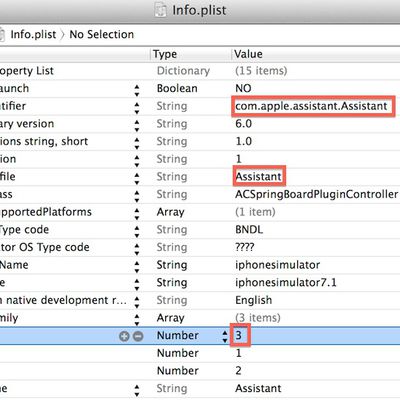Screen dimensions: 400x400
Task: Select the English value
Action: [x=254, y=300]
